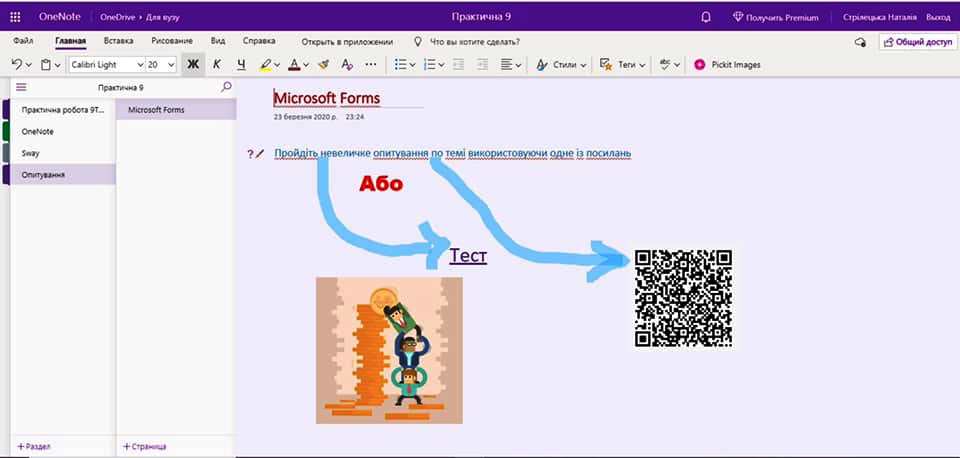Image resolution: width=960 pixels, height=458 pixels.
Task: Click the spell check abc icon
Action: coord(665,64)
